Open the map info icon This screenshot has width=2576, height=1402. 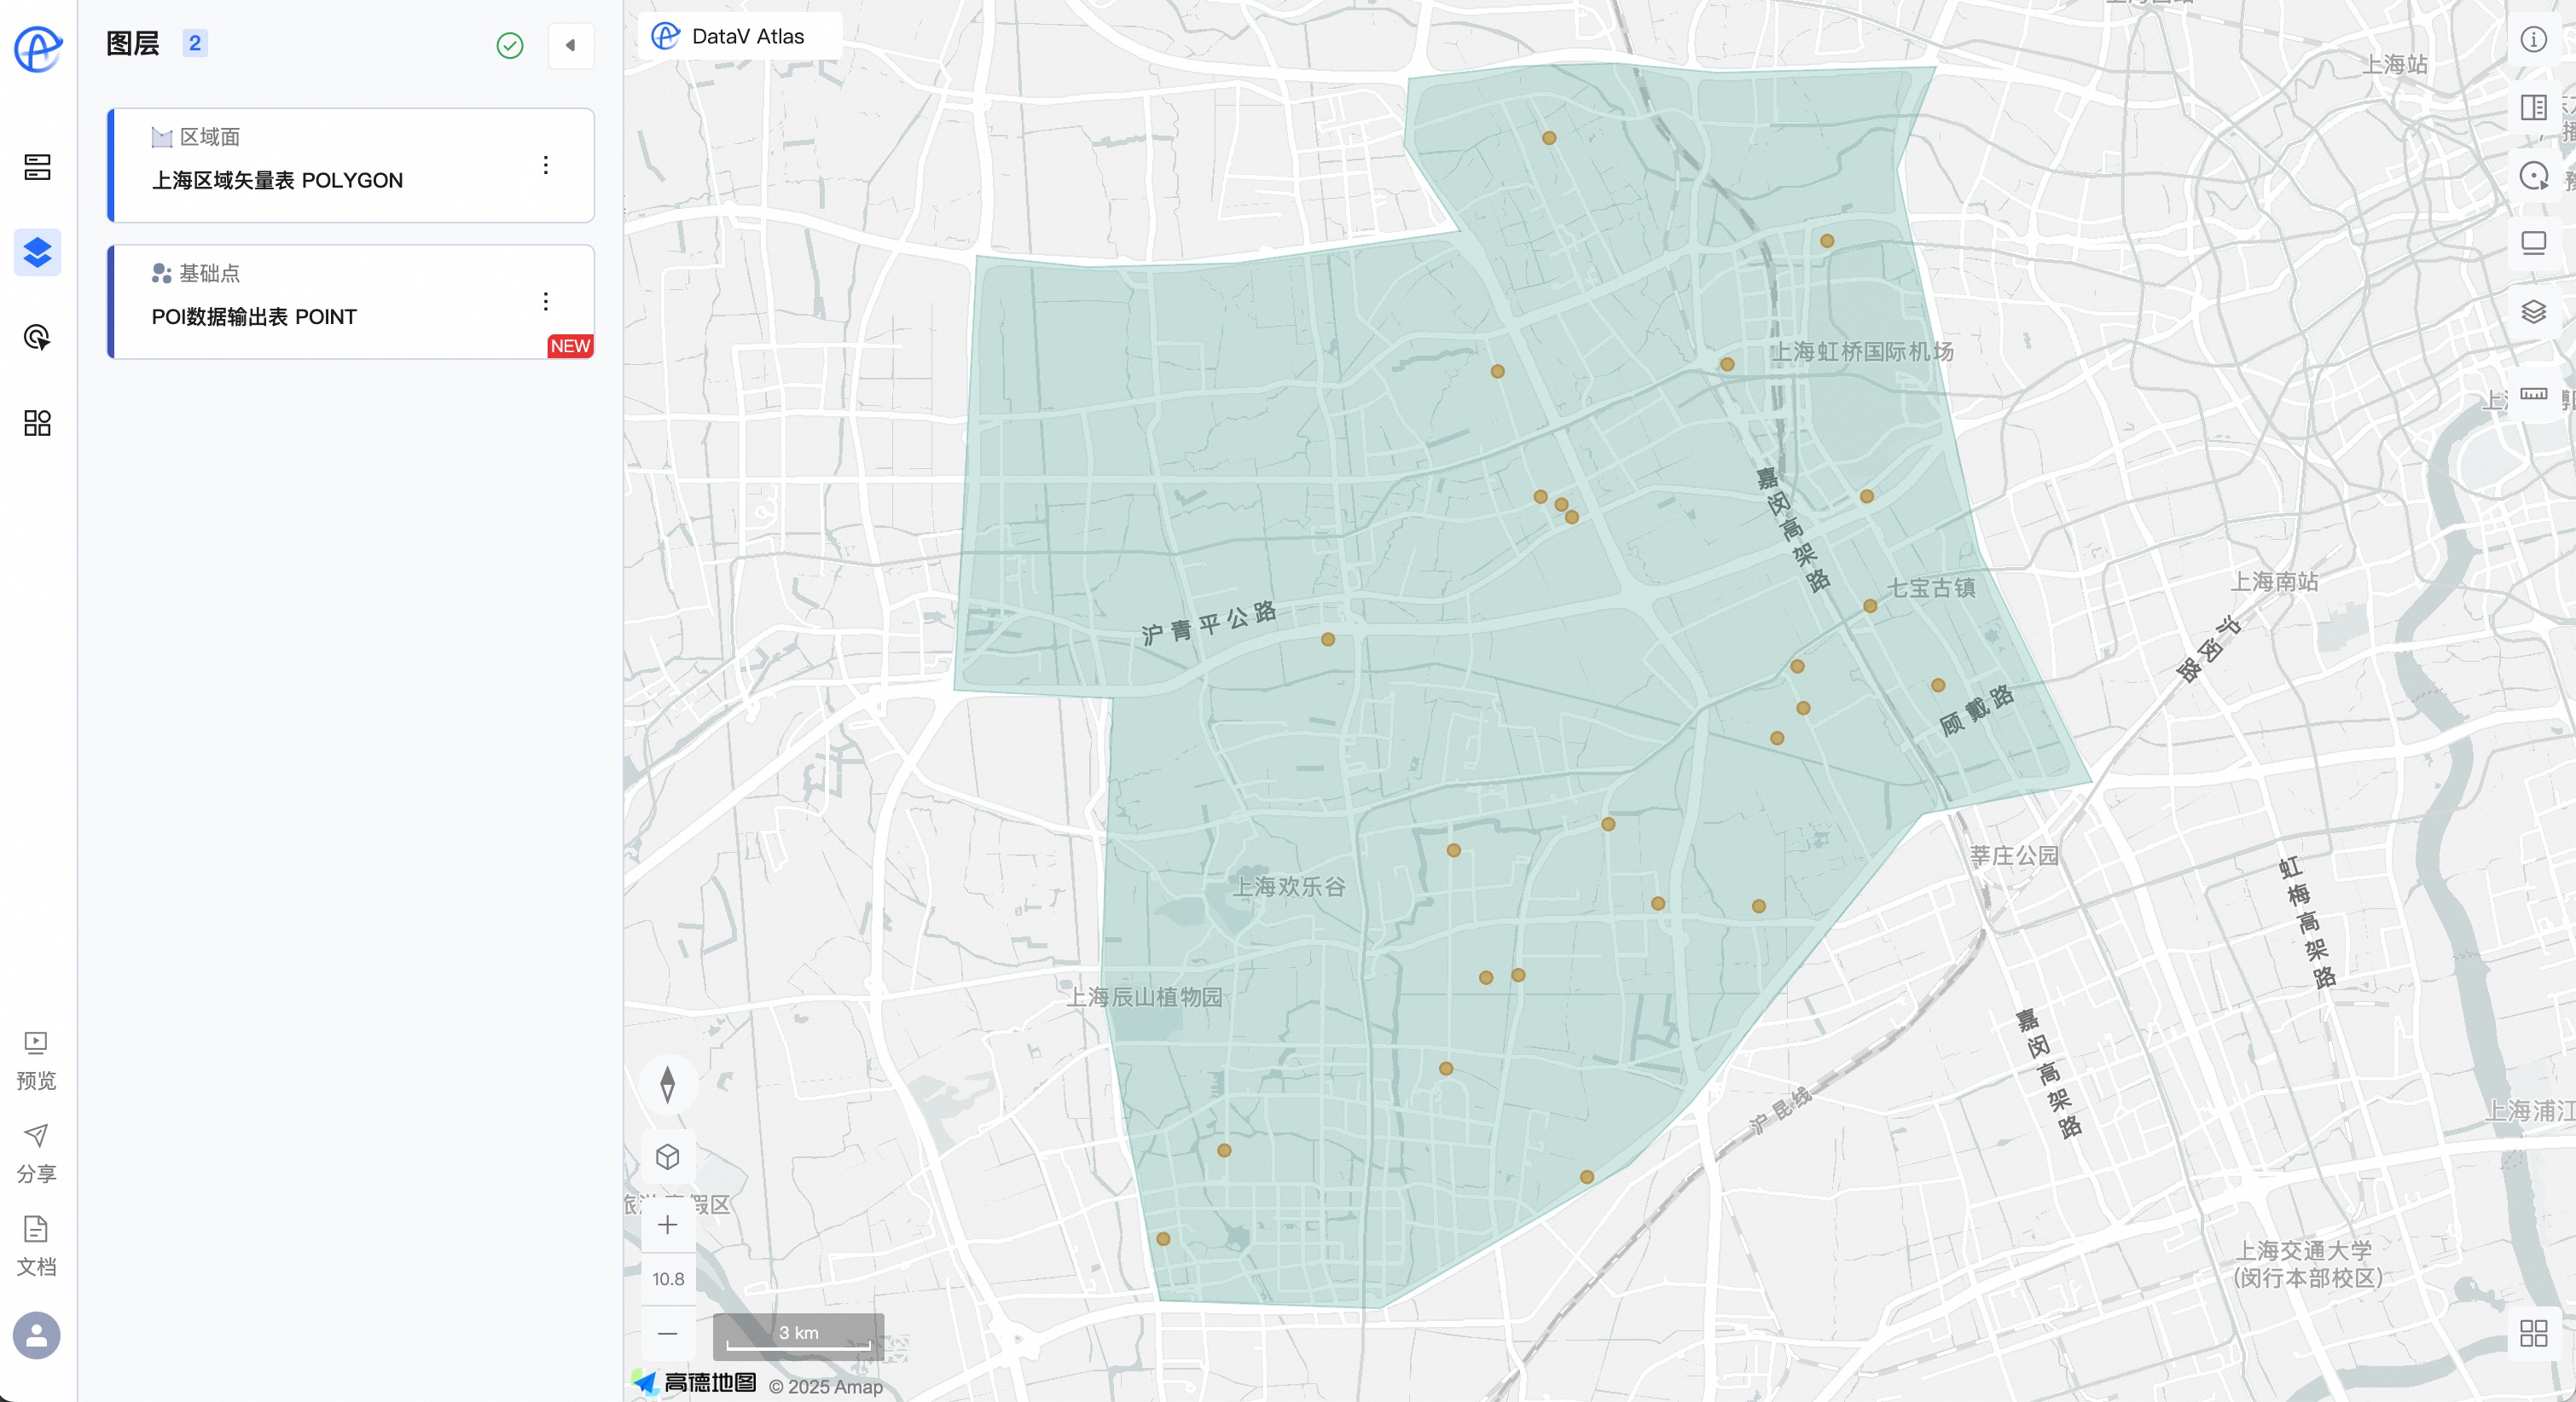click(x=2533, y=40)
